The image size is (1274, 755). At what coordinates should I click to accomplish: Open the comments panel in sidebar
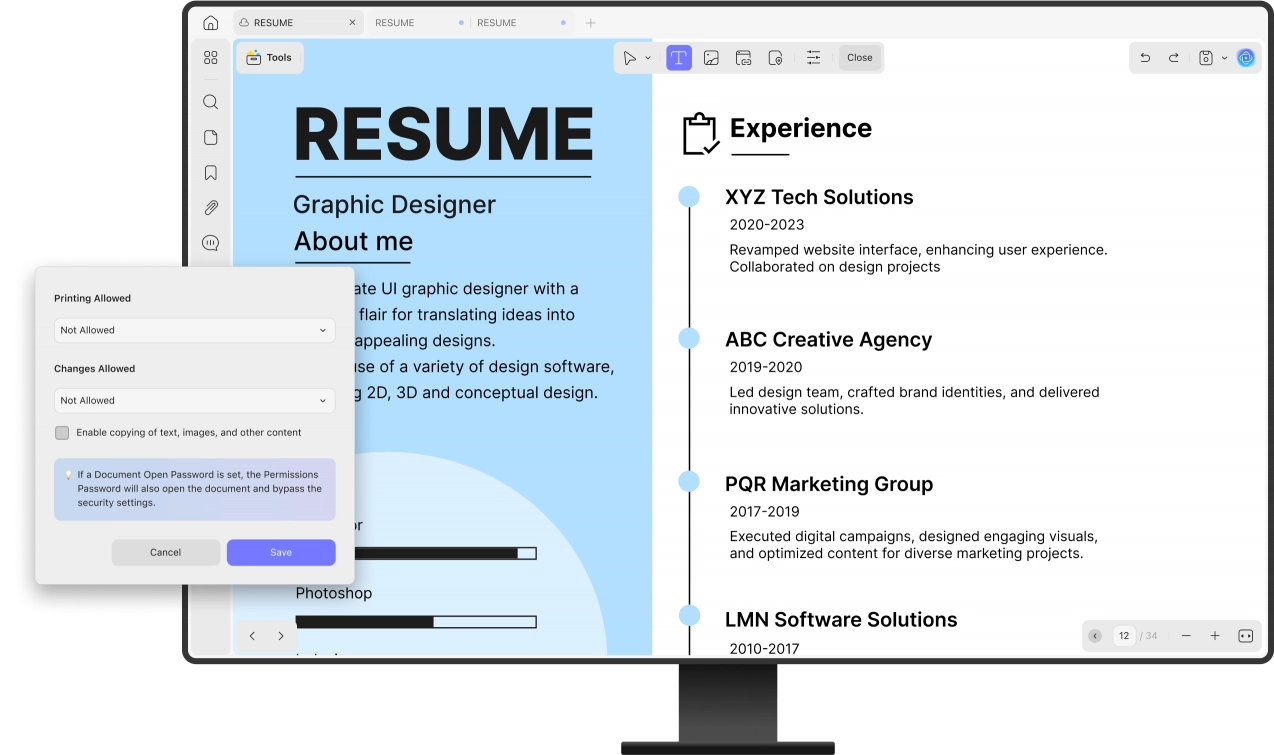pos(210,243)
